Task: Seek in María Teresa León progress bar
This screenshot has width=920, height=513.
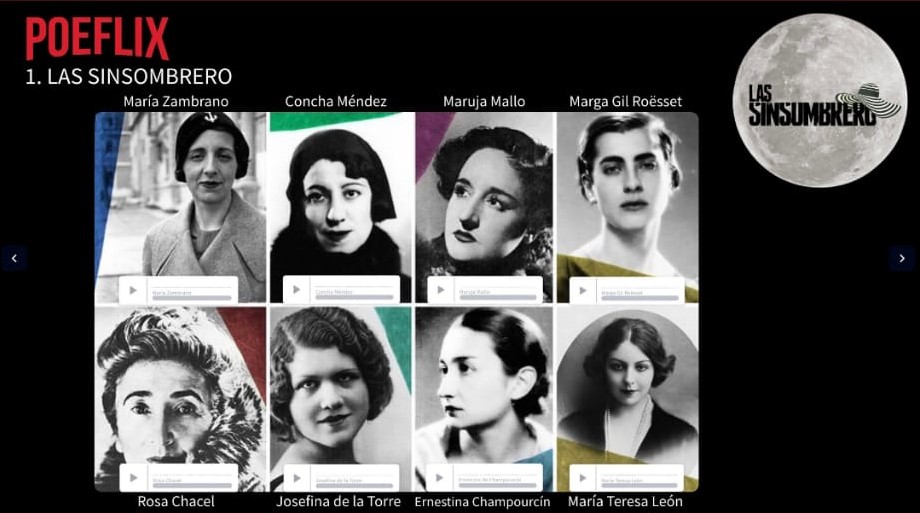Action: 640,485
